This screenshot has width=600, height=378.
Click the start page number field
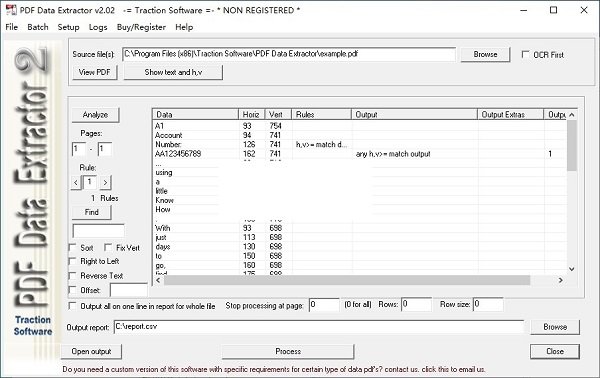pyautogui.click(x=79, y=149)
